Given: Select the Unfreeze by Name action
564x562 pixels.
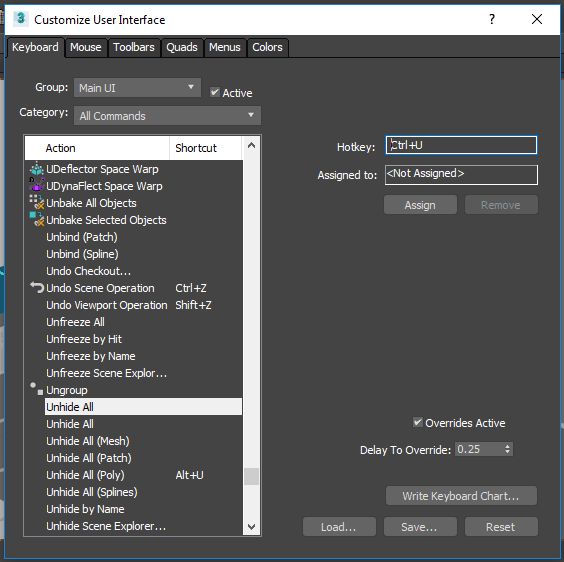Looking at the screenshot, I should pyautogui.click(x=91, y=355).
